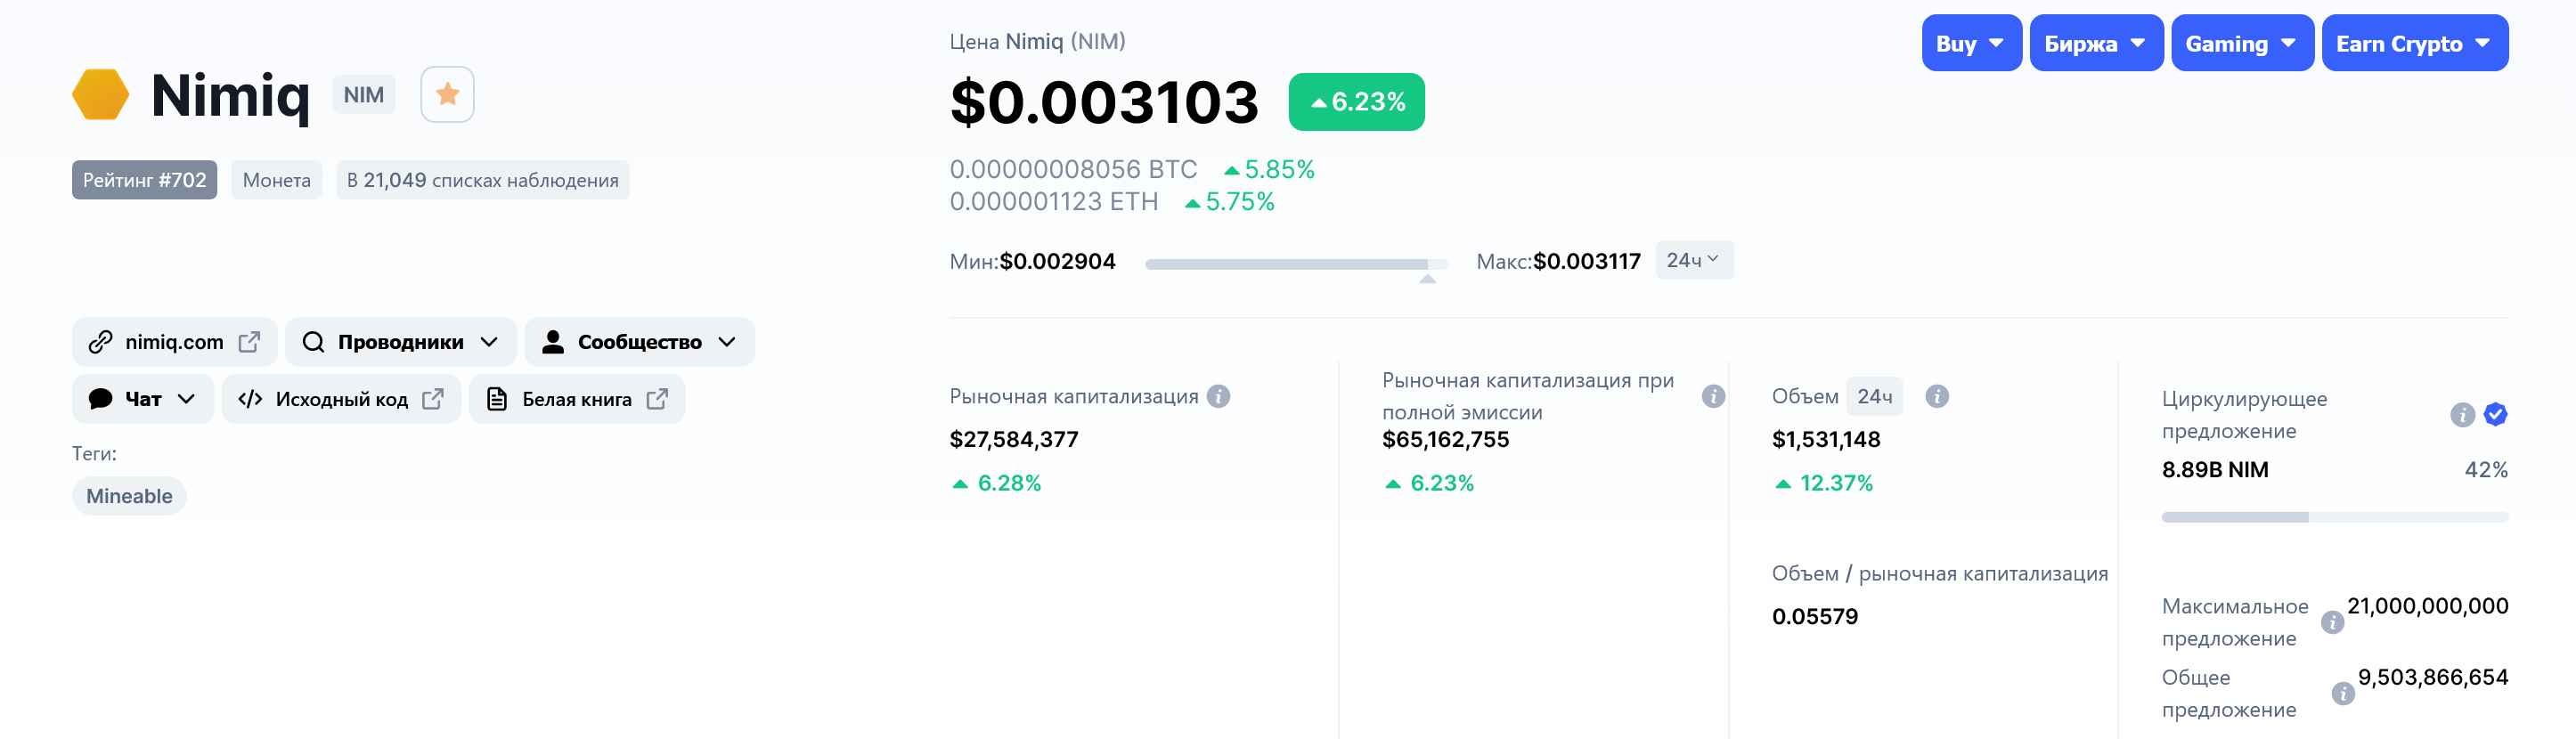
Task: Expand the Биржа dropdown
Action: [x=2095, y=43]
